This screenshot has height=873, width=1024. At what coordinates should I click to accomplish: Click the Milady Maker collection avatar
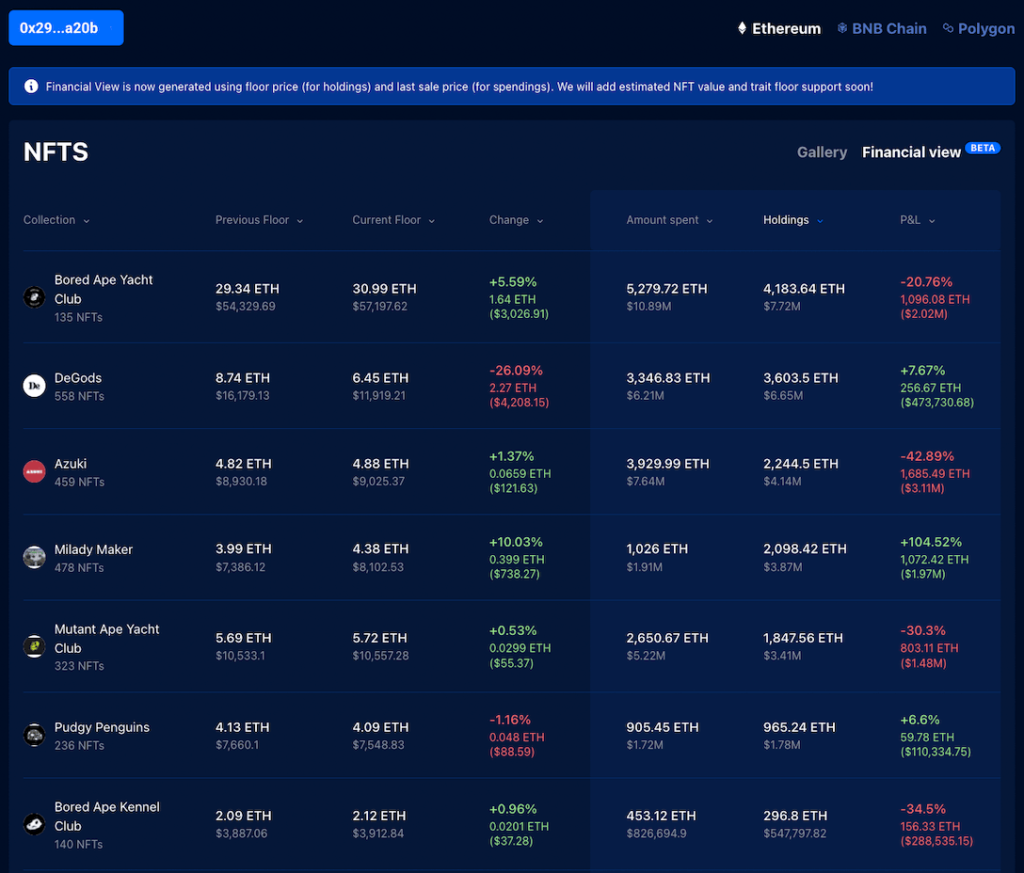tap(34, 558)
